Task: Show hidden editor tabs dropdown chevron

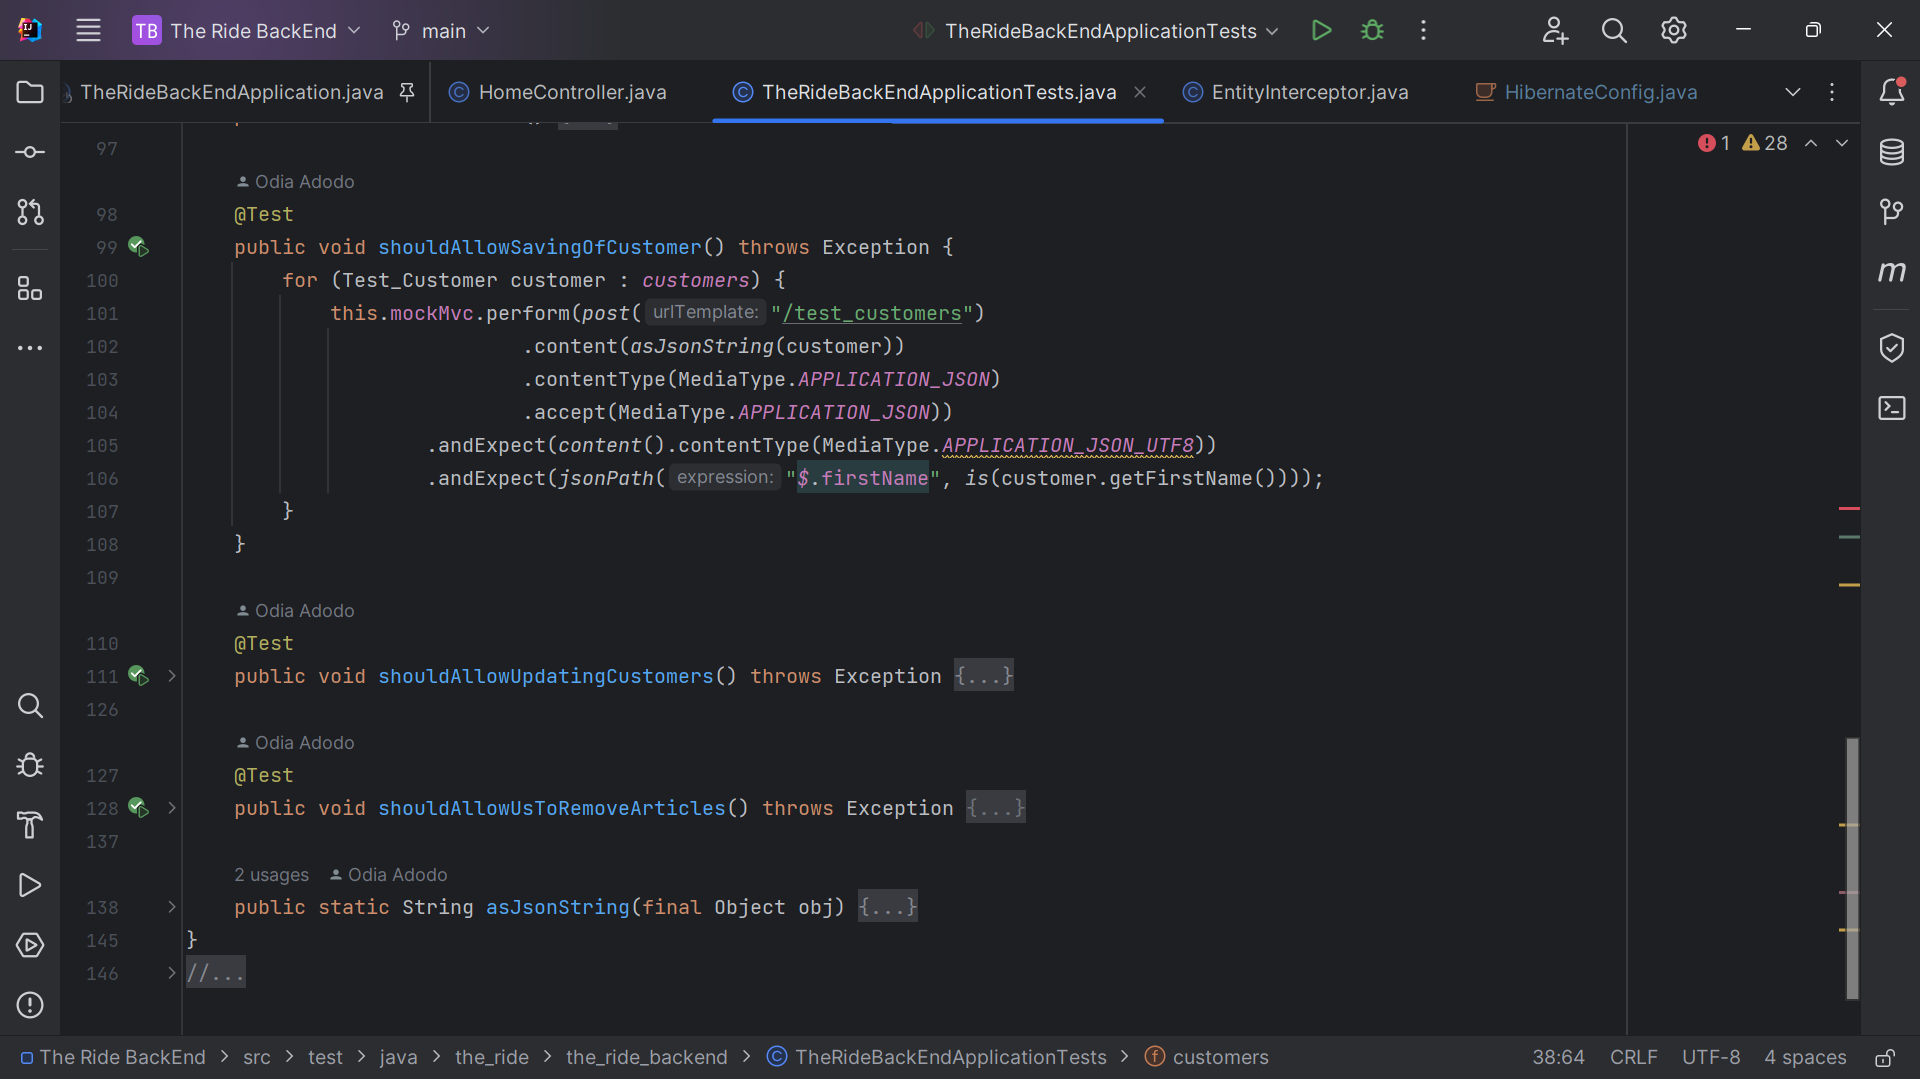Action: 1792,92
